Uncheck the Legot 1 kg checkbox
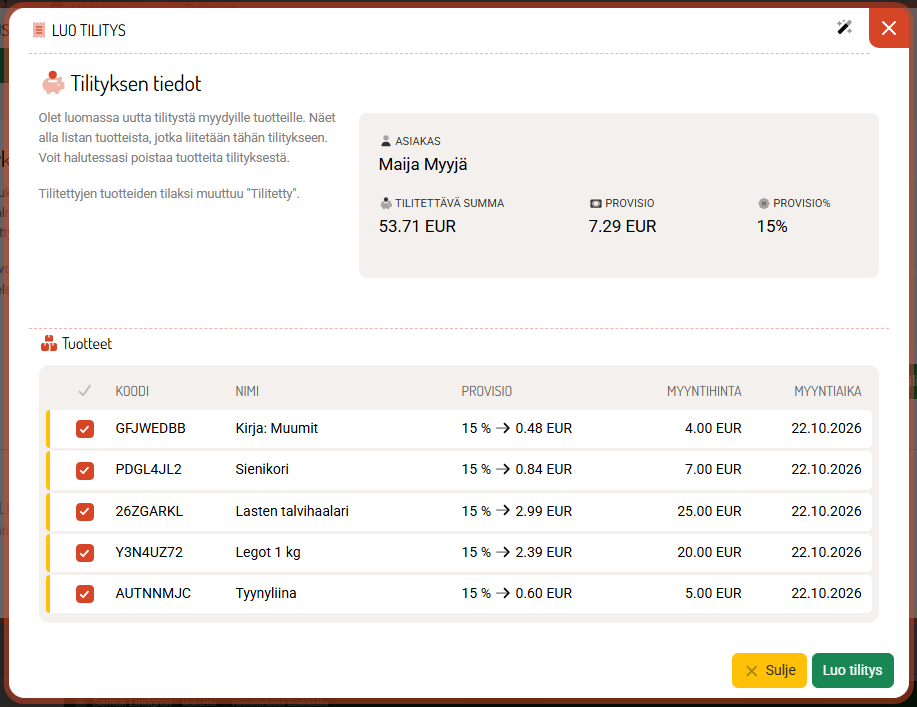 pos(85,553)
